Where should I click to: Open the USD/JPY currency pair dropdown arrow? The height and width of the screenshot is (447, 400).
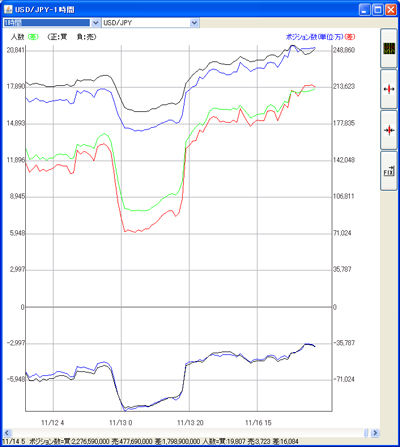194,23
